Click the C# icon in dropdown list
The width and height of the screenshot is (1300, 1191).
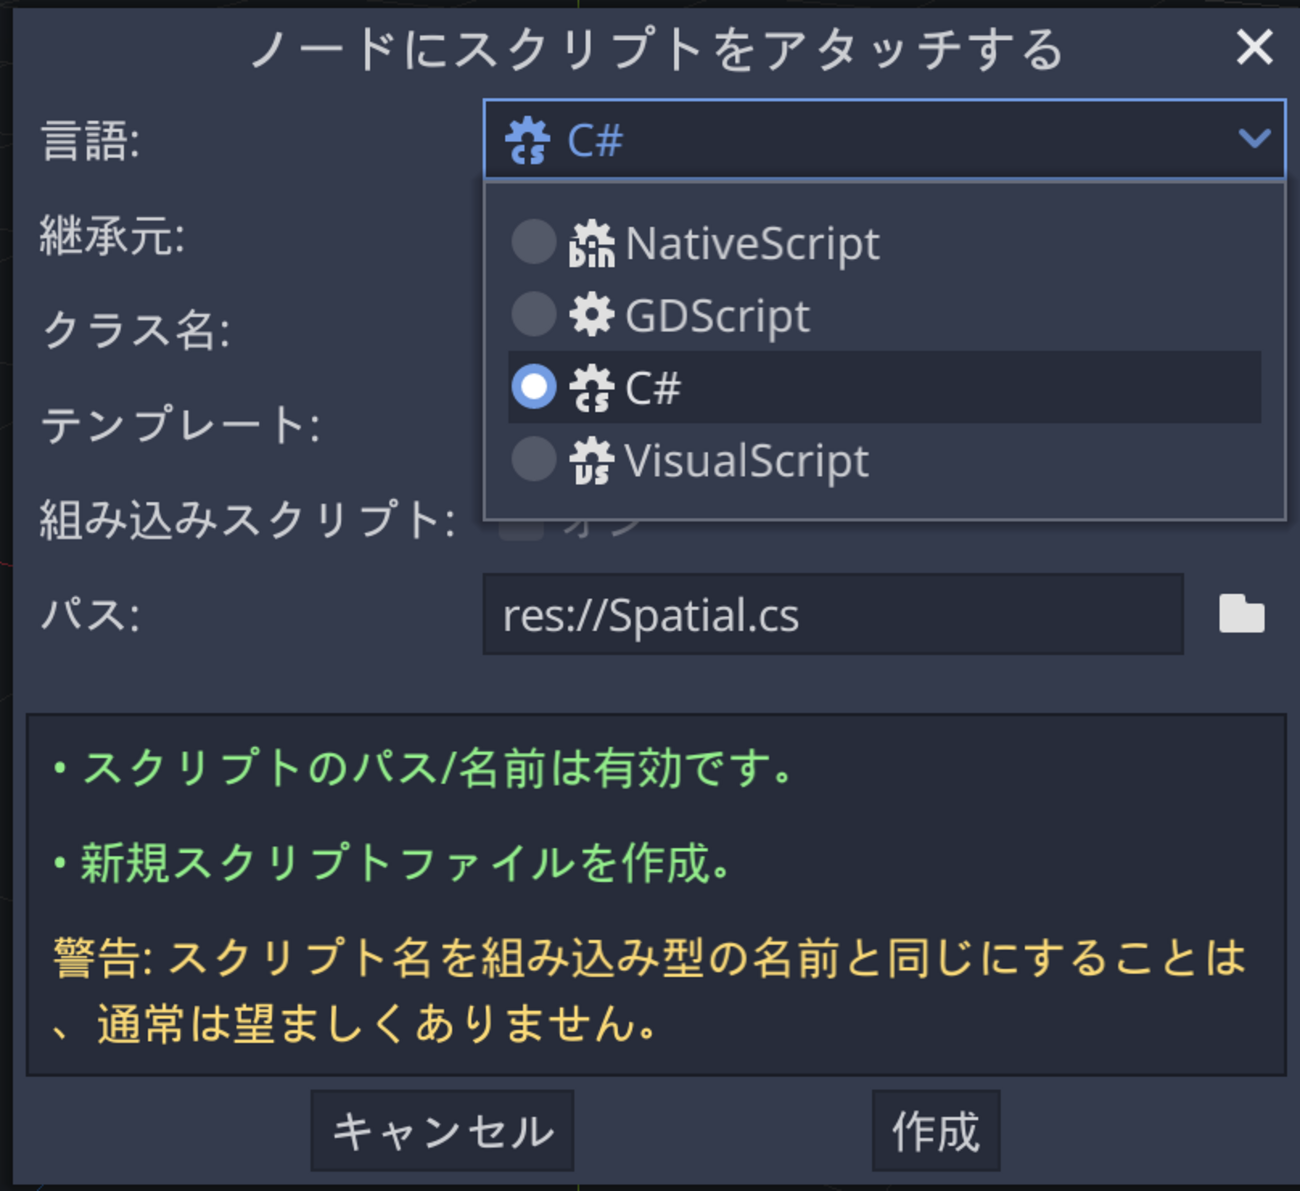(591, 388)
